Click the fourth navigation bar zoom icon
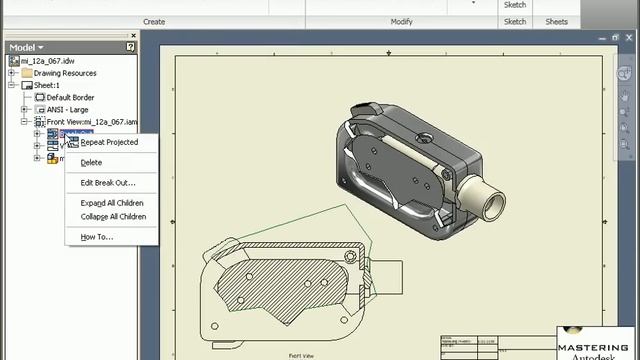Viewport: 640px width, 360px height. [624, 128]
